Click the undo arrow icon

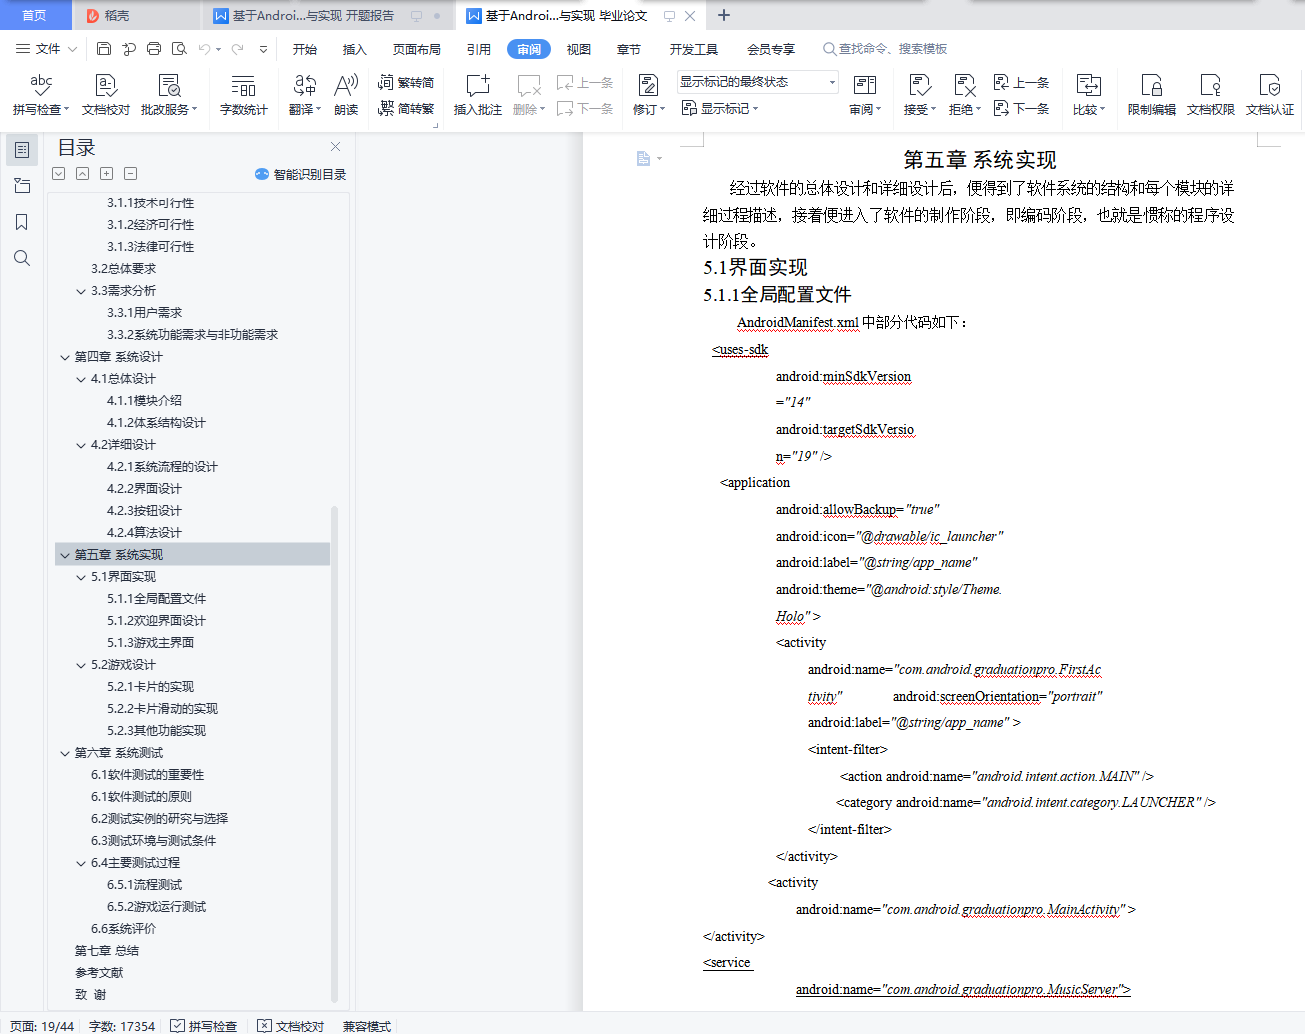[x=204, y=48]
